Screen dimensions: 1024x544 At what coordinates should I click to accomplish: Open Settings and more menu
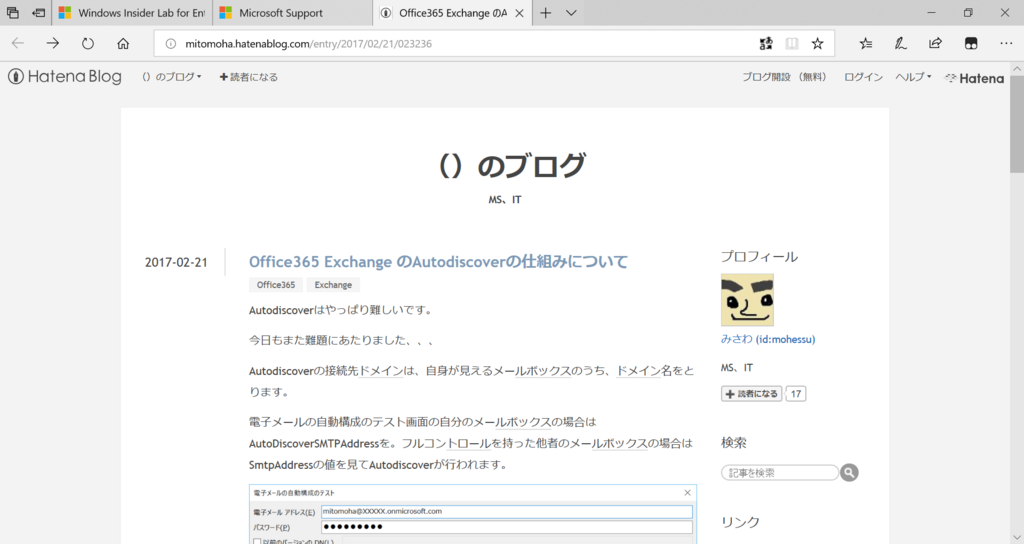coord(1006,44)
